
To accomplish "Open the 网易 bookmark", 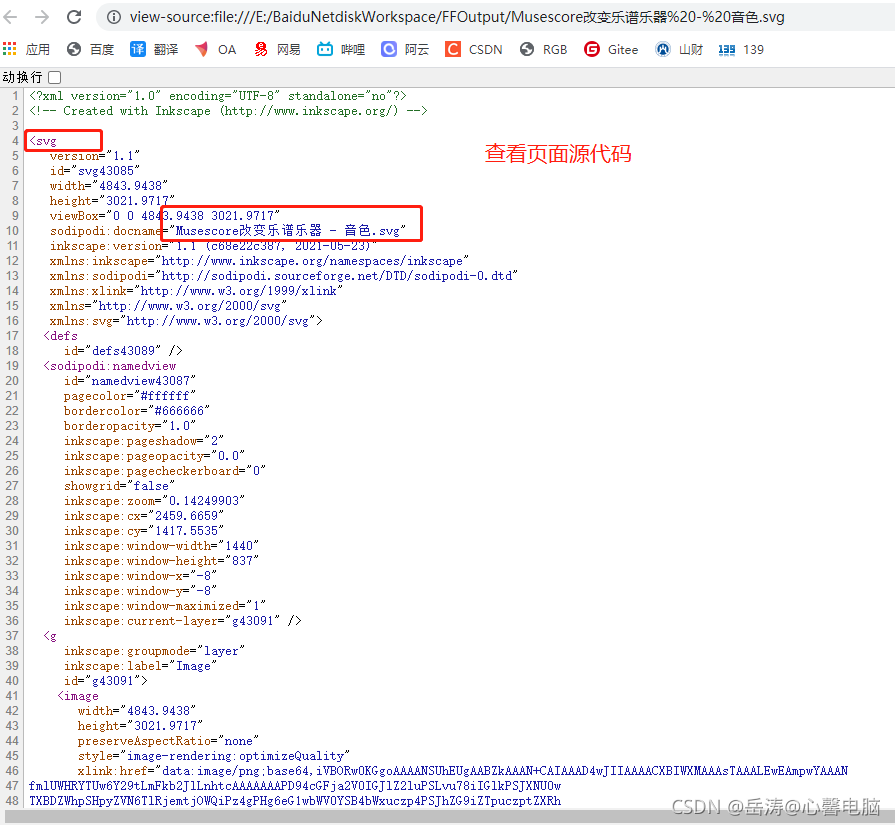I will (x=277, y=50).
